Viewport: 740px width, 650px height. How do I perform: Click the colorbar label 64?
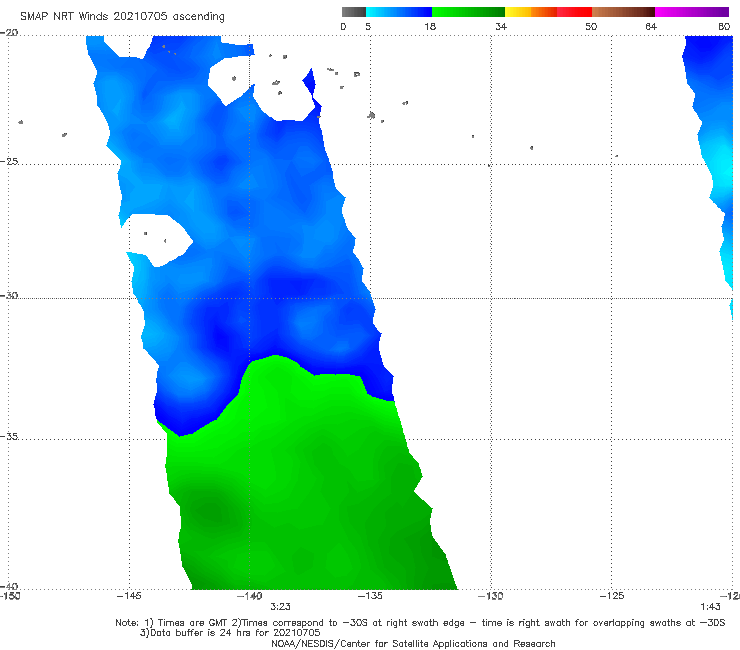coord(651,26)
